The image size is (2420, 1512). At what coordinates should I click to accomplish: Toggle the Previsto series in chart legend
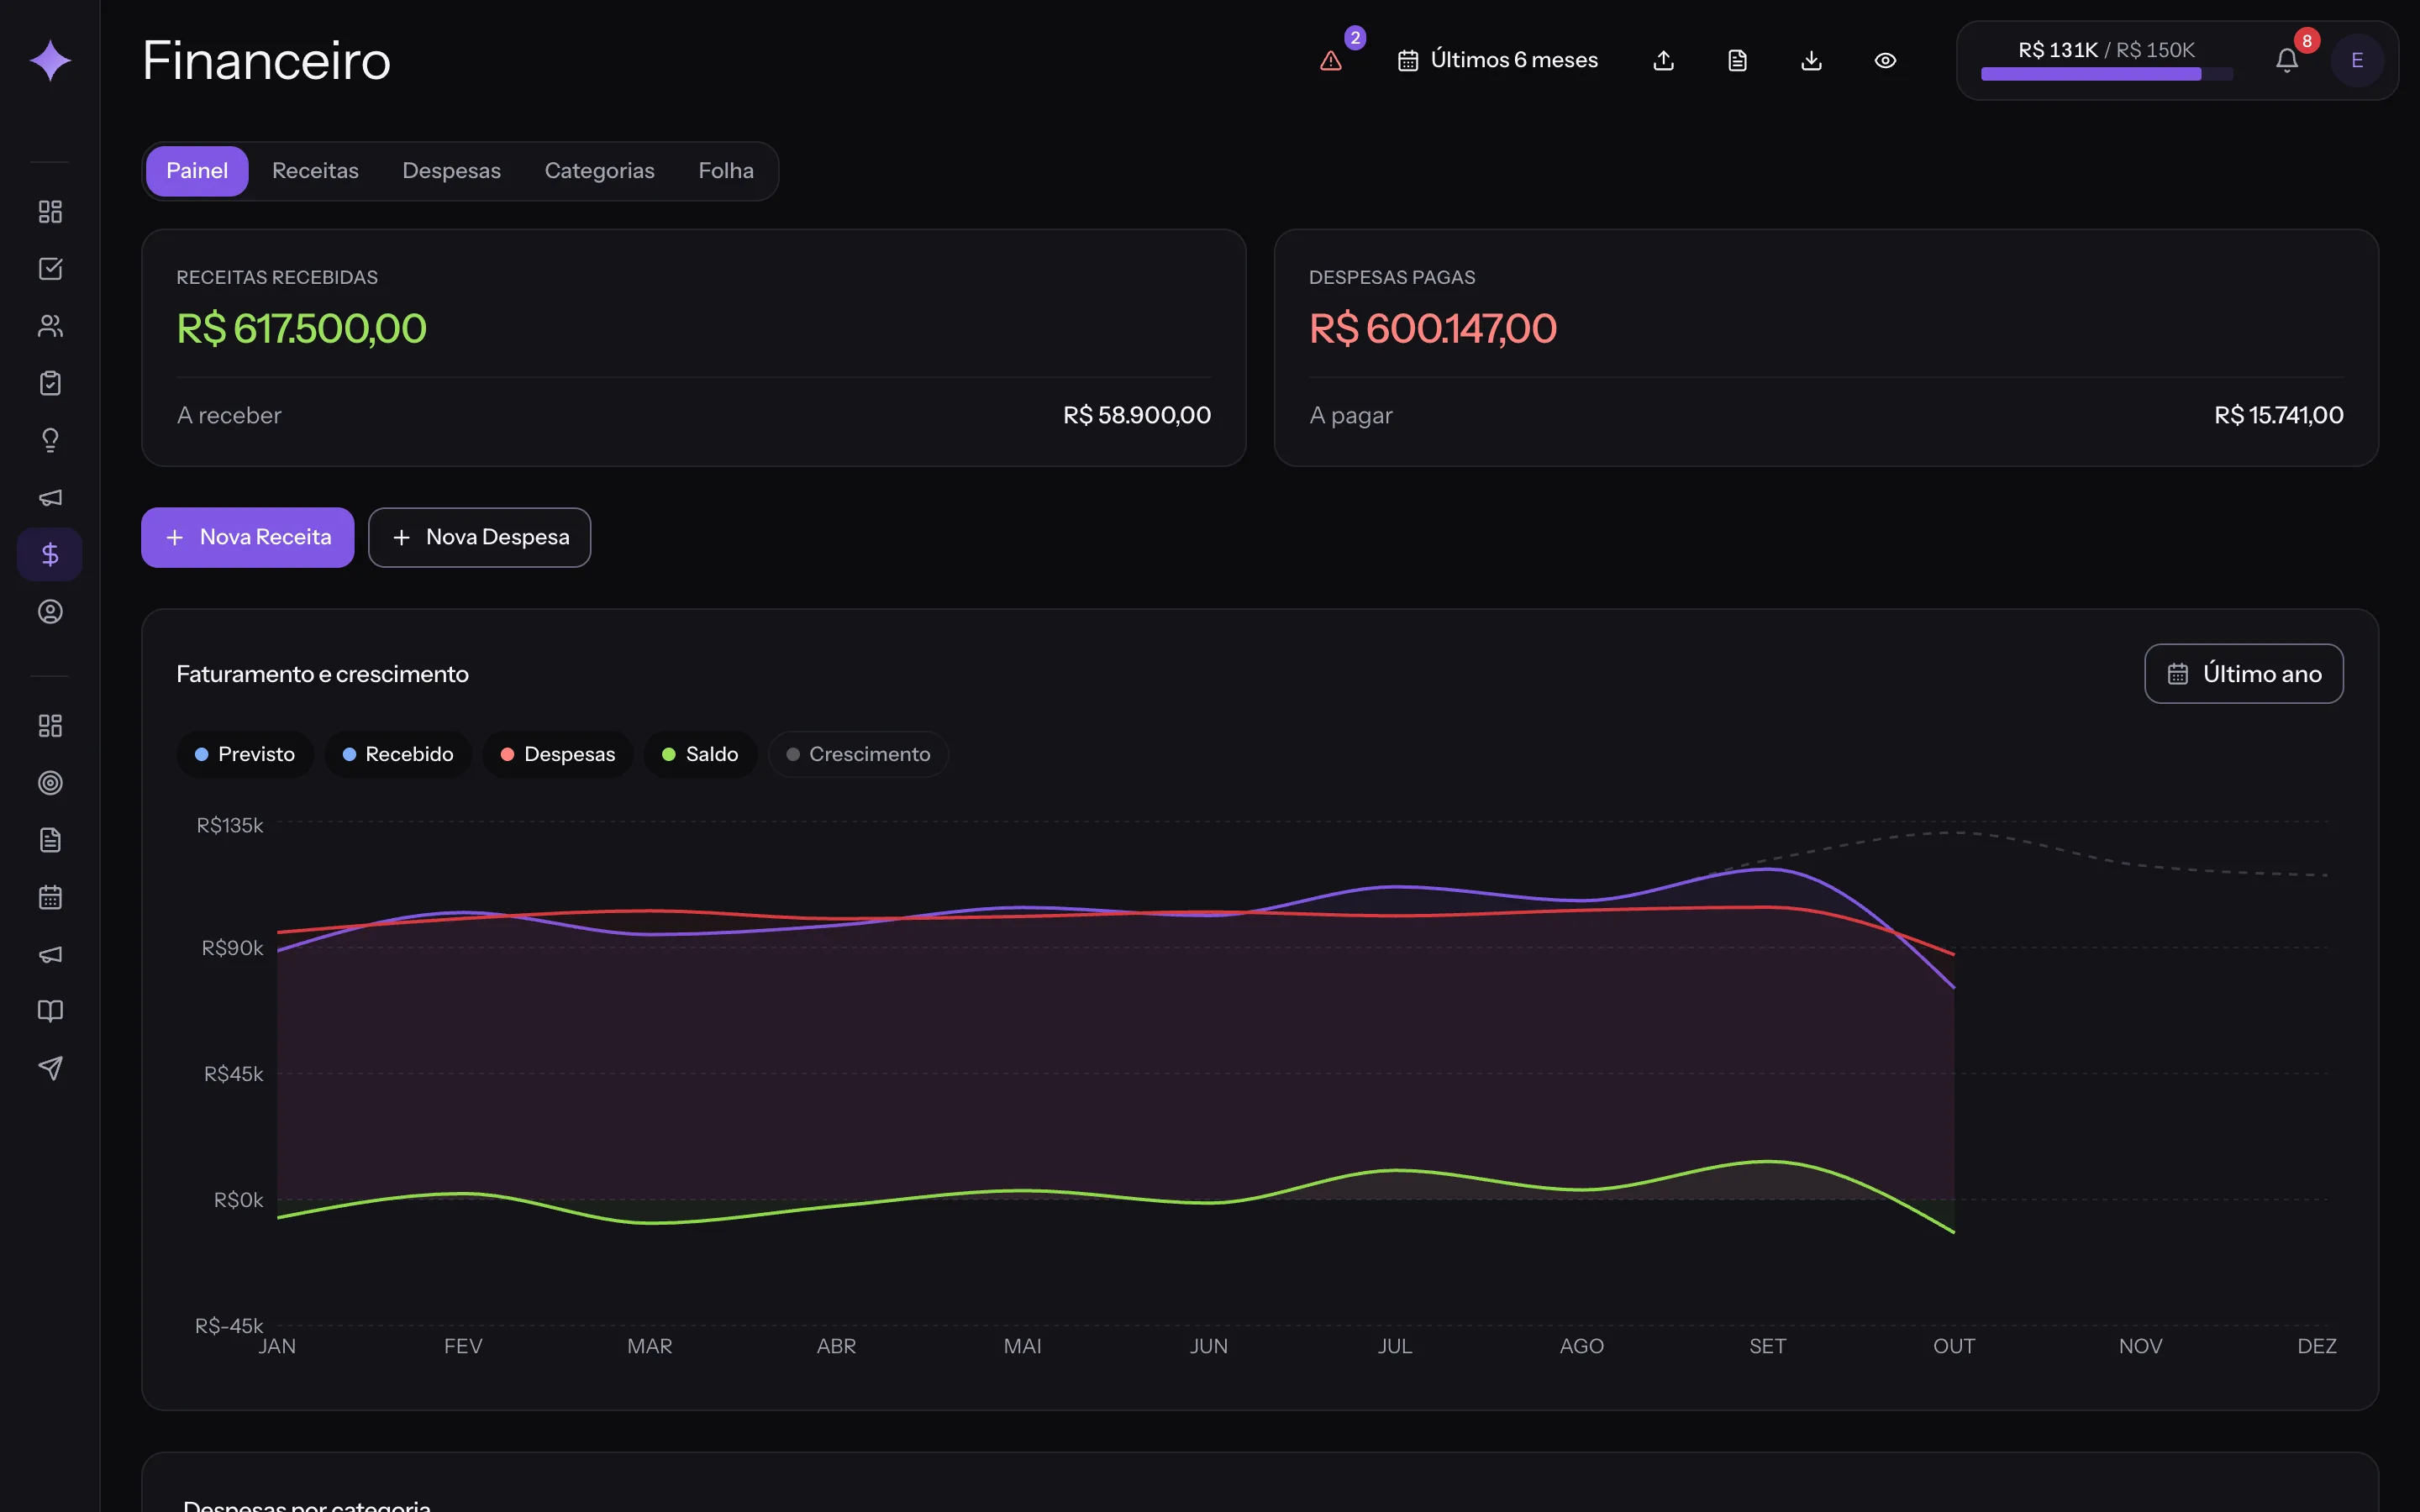[245, 754]
